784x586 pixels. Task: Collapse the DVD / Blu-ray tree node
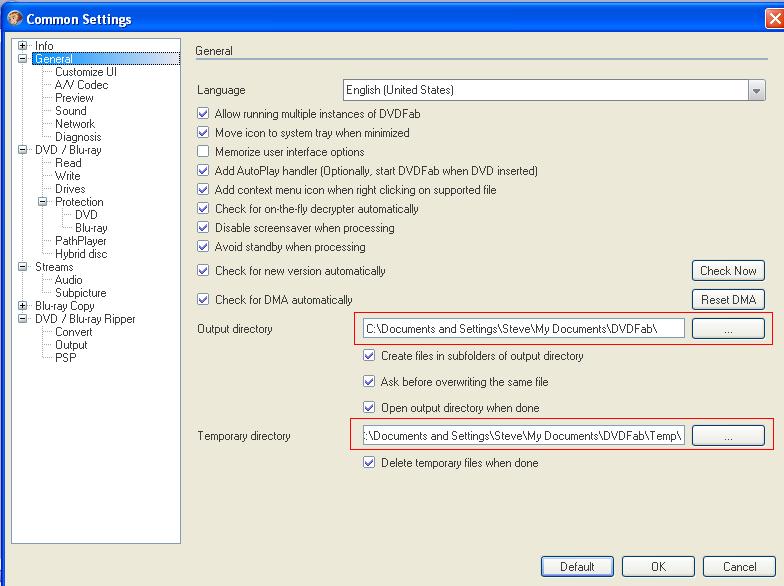[x=22, y=150]
